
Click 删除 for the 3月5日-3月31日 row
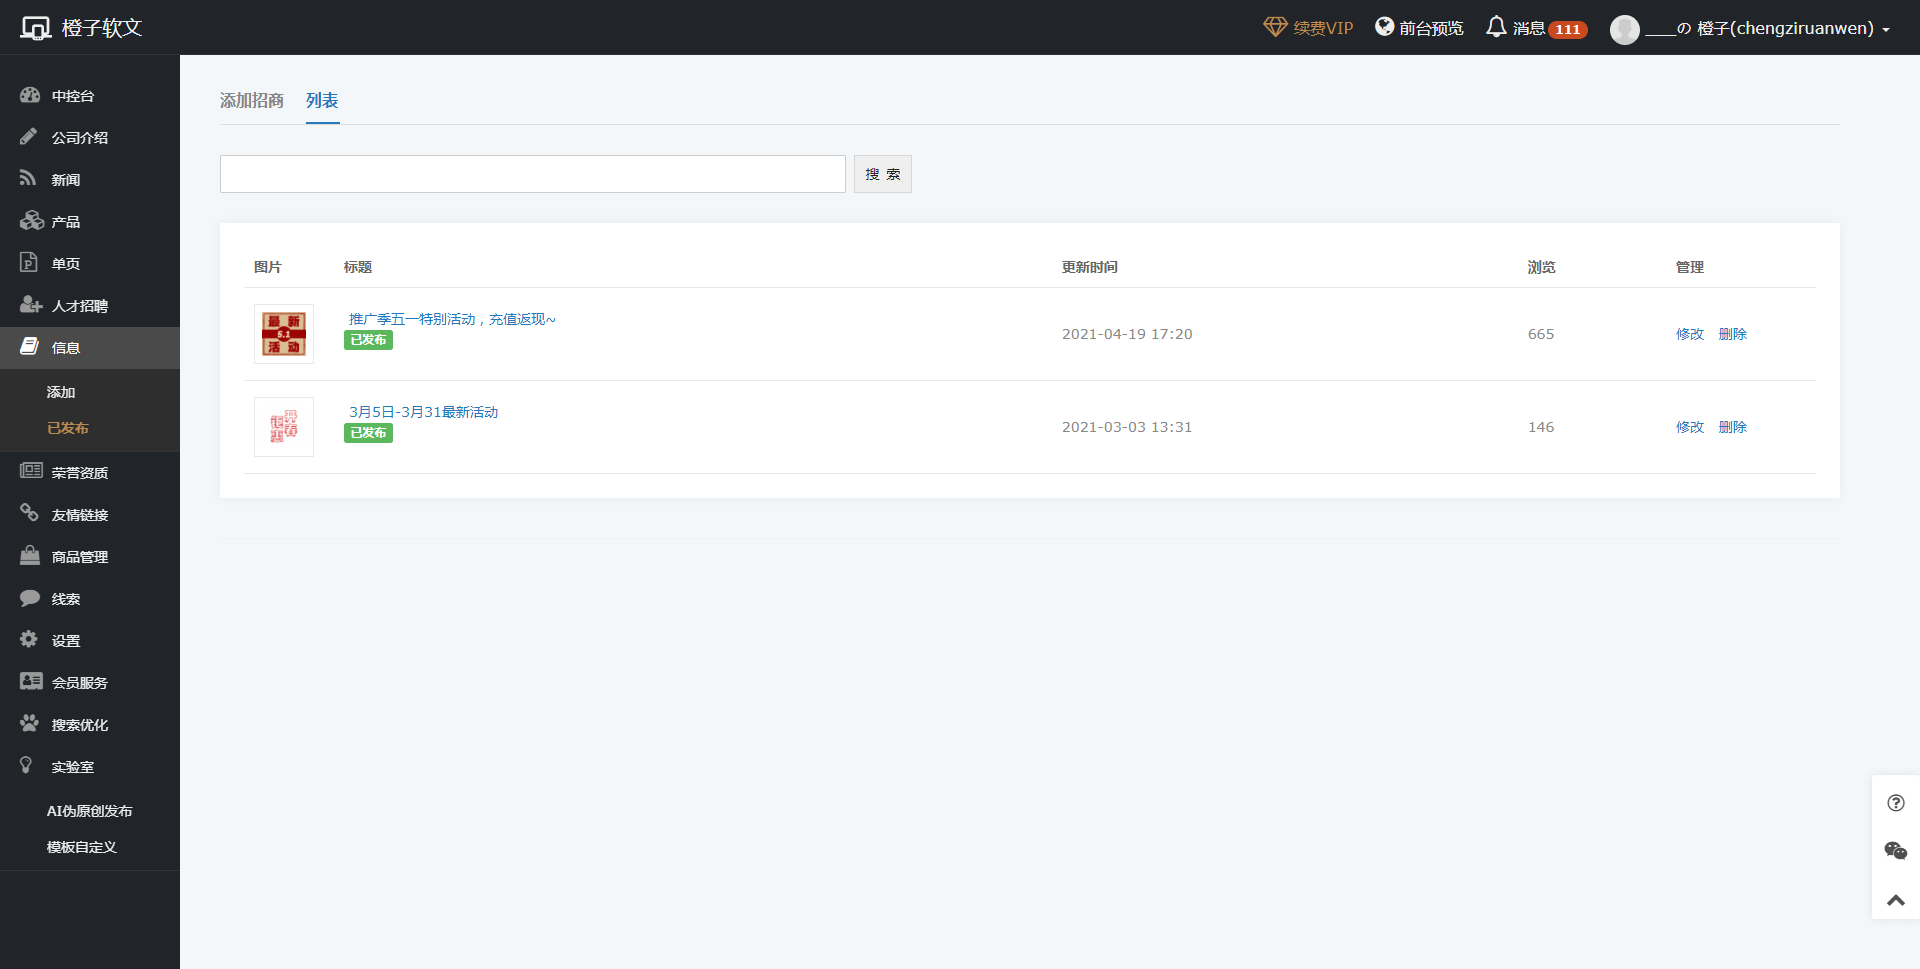(1733, 427)
